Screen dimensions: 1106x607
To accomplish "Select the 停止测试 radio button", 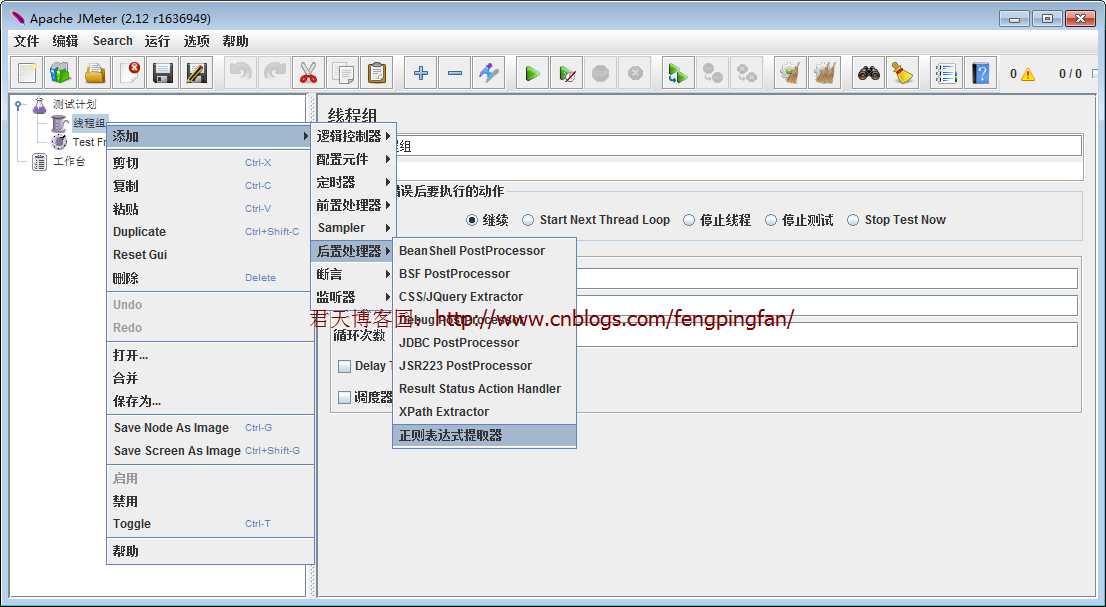I will (771, 220).
